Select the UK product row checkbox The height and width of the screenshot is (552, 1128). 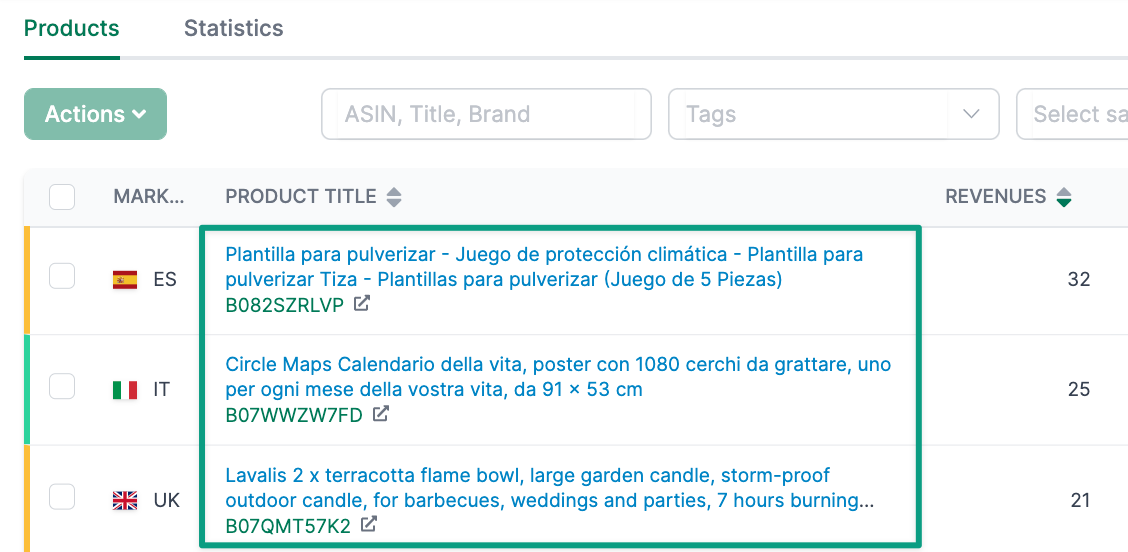(x=62, y=497)
